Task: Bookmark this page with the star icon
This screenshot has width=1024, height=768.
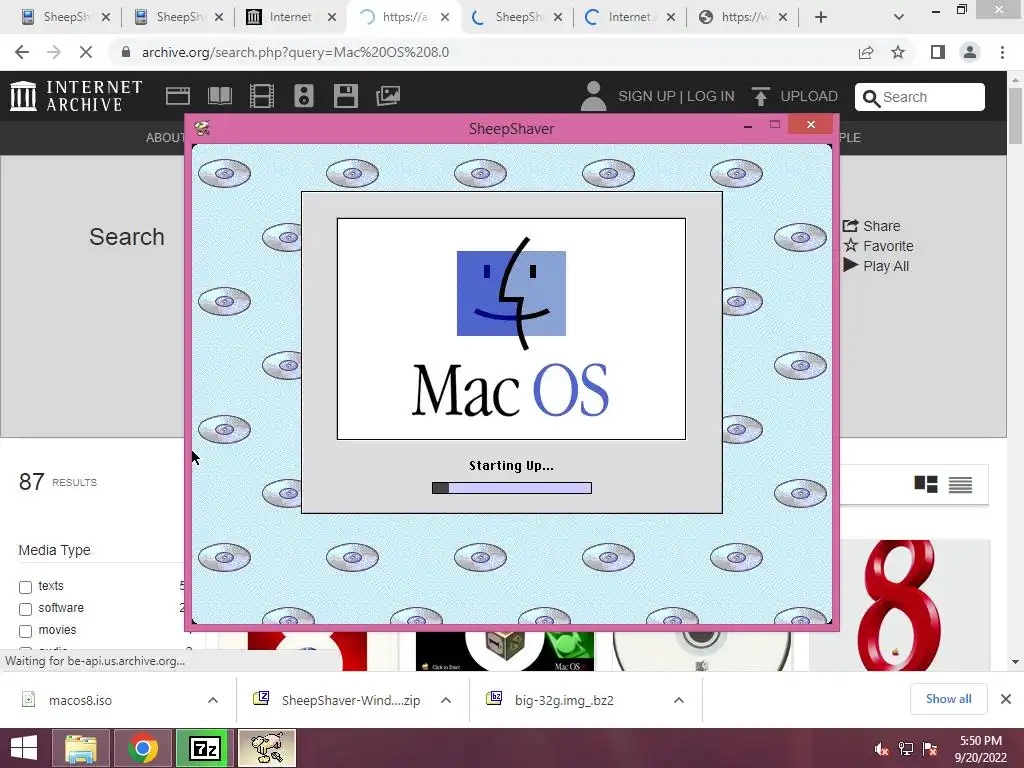Action: click(898, 52)
